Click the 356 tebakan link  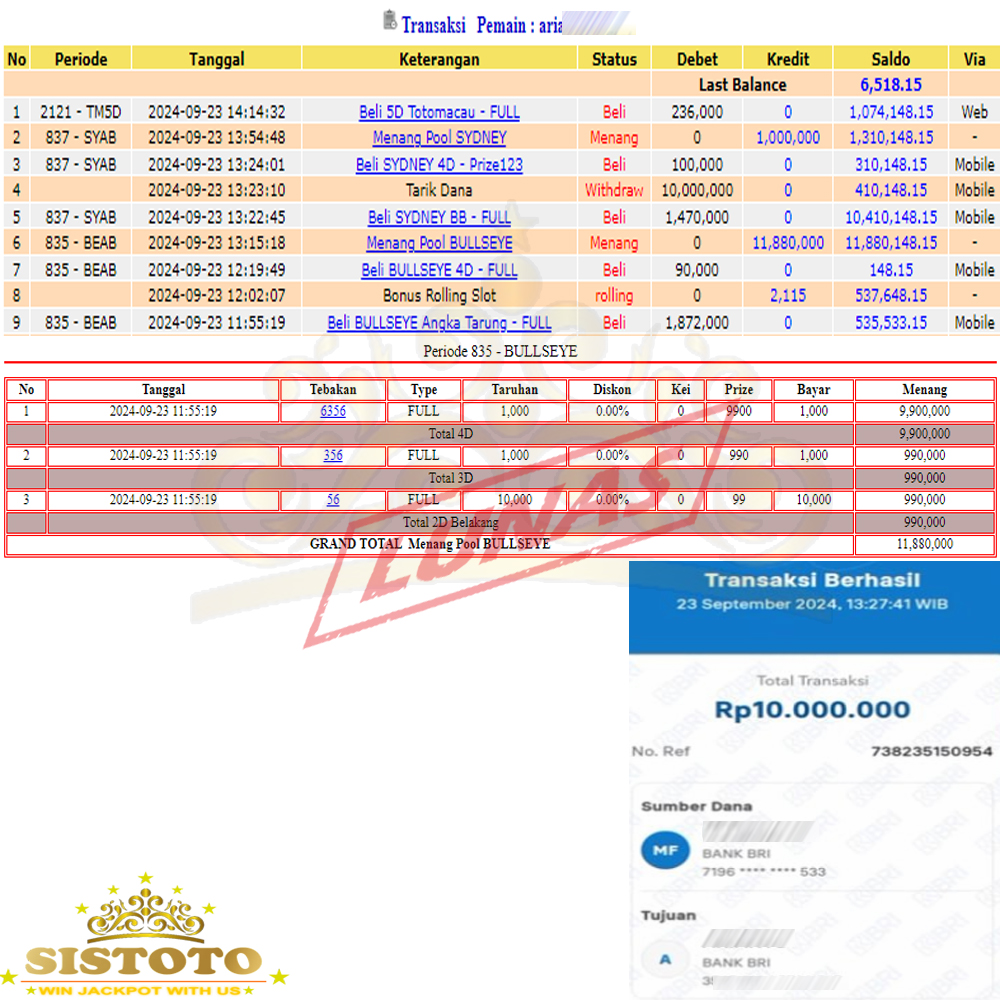[333, 455]
